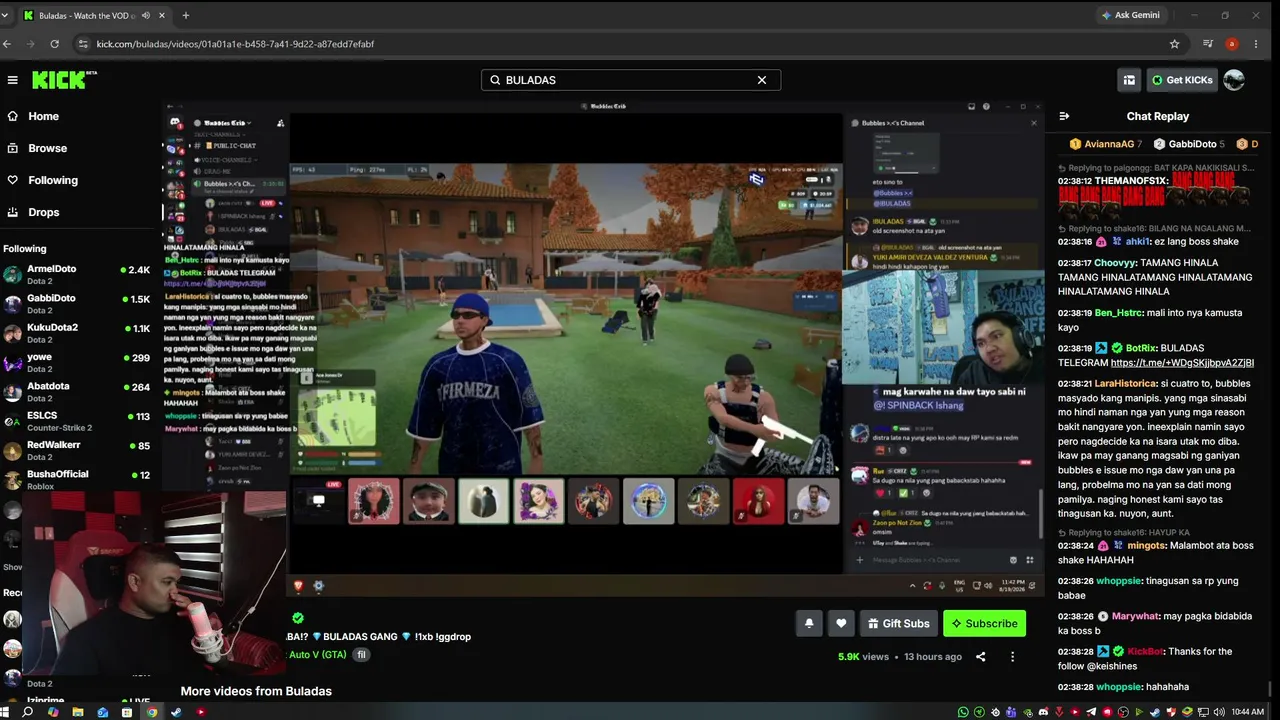Open the Chrome media control icon
Image resolution: width=1280 pixels, height=720 pixels.
coord(1209,44)
